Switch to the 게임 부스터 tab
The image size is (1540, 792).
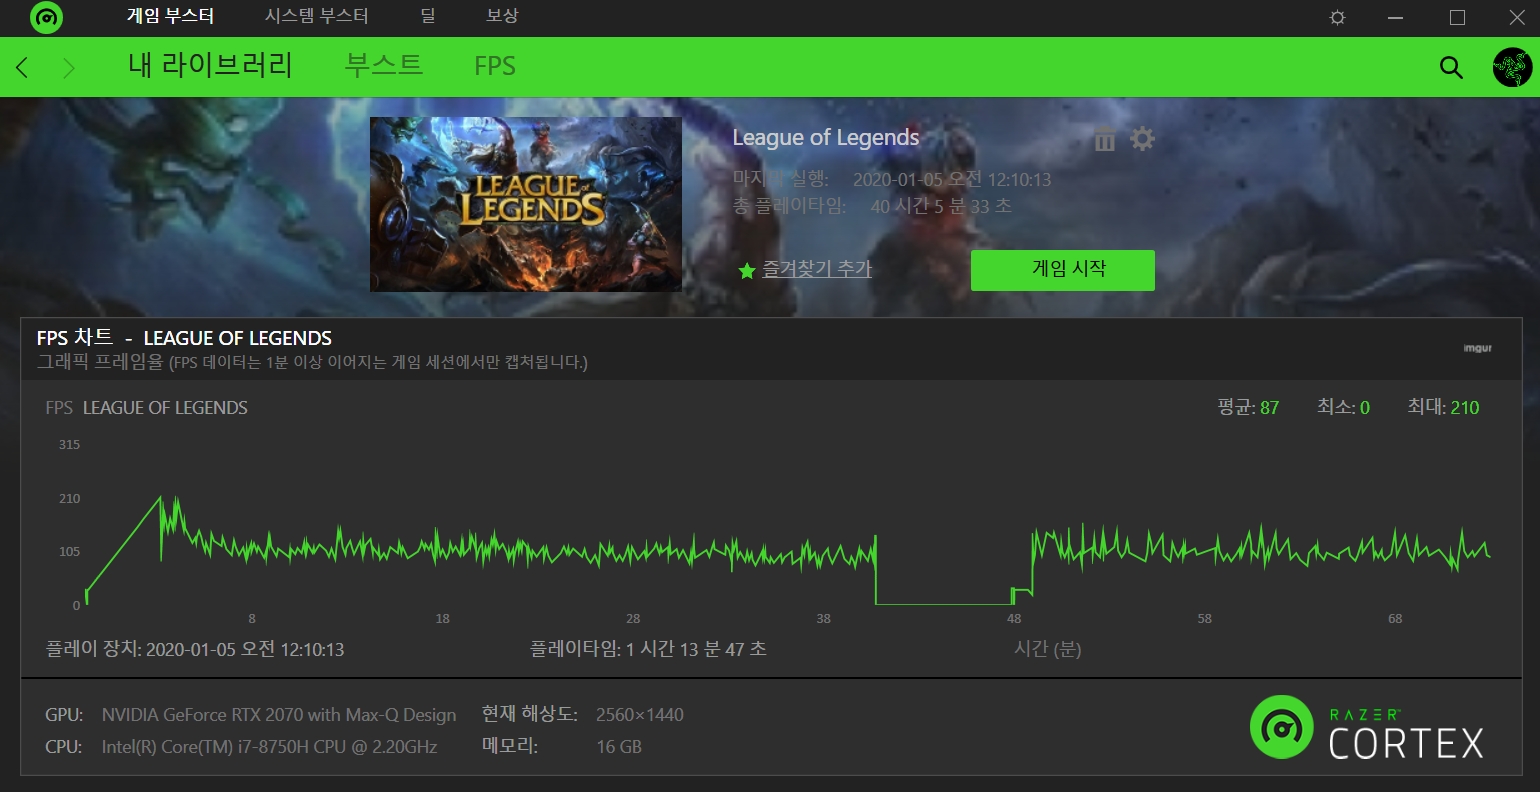click(x=170, y=16)
